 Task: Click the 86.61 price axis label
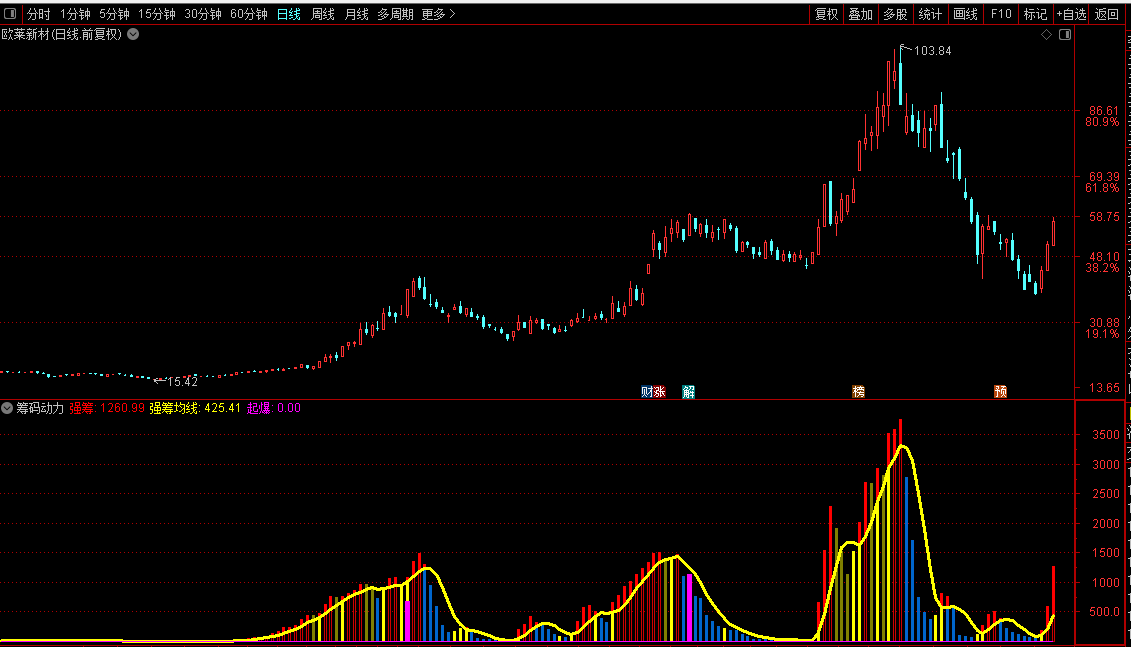tap(1104, 111)
